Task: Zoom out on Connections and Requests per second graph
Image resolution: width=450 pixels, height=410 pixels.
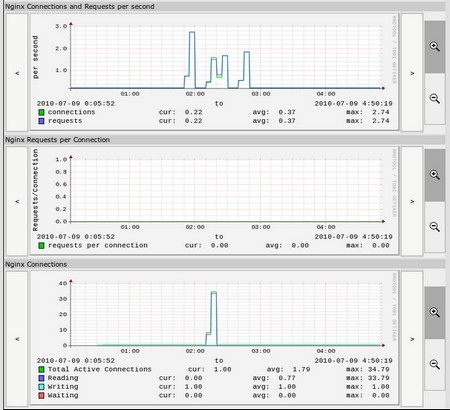Action: (x=435, y=99)
